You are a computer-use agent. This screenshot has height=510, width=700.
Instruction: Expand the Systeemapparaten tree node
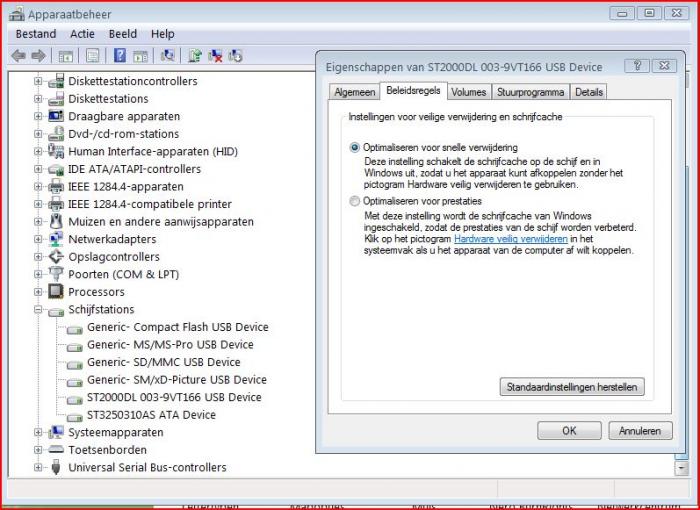tap(38, 432)
